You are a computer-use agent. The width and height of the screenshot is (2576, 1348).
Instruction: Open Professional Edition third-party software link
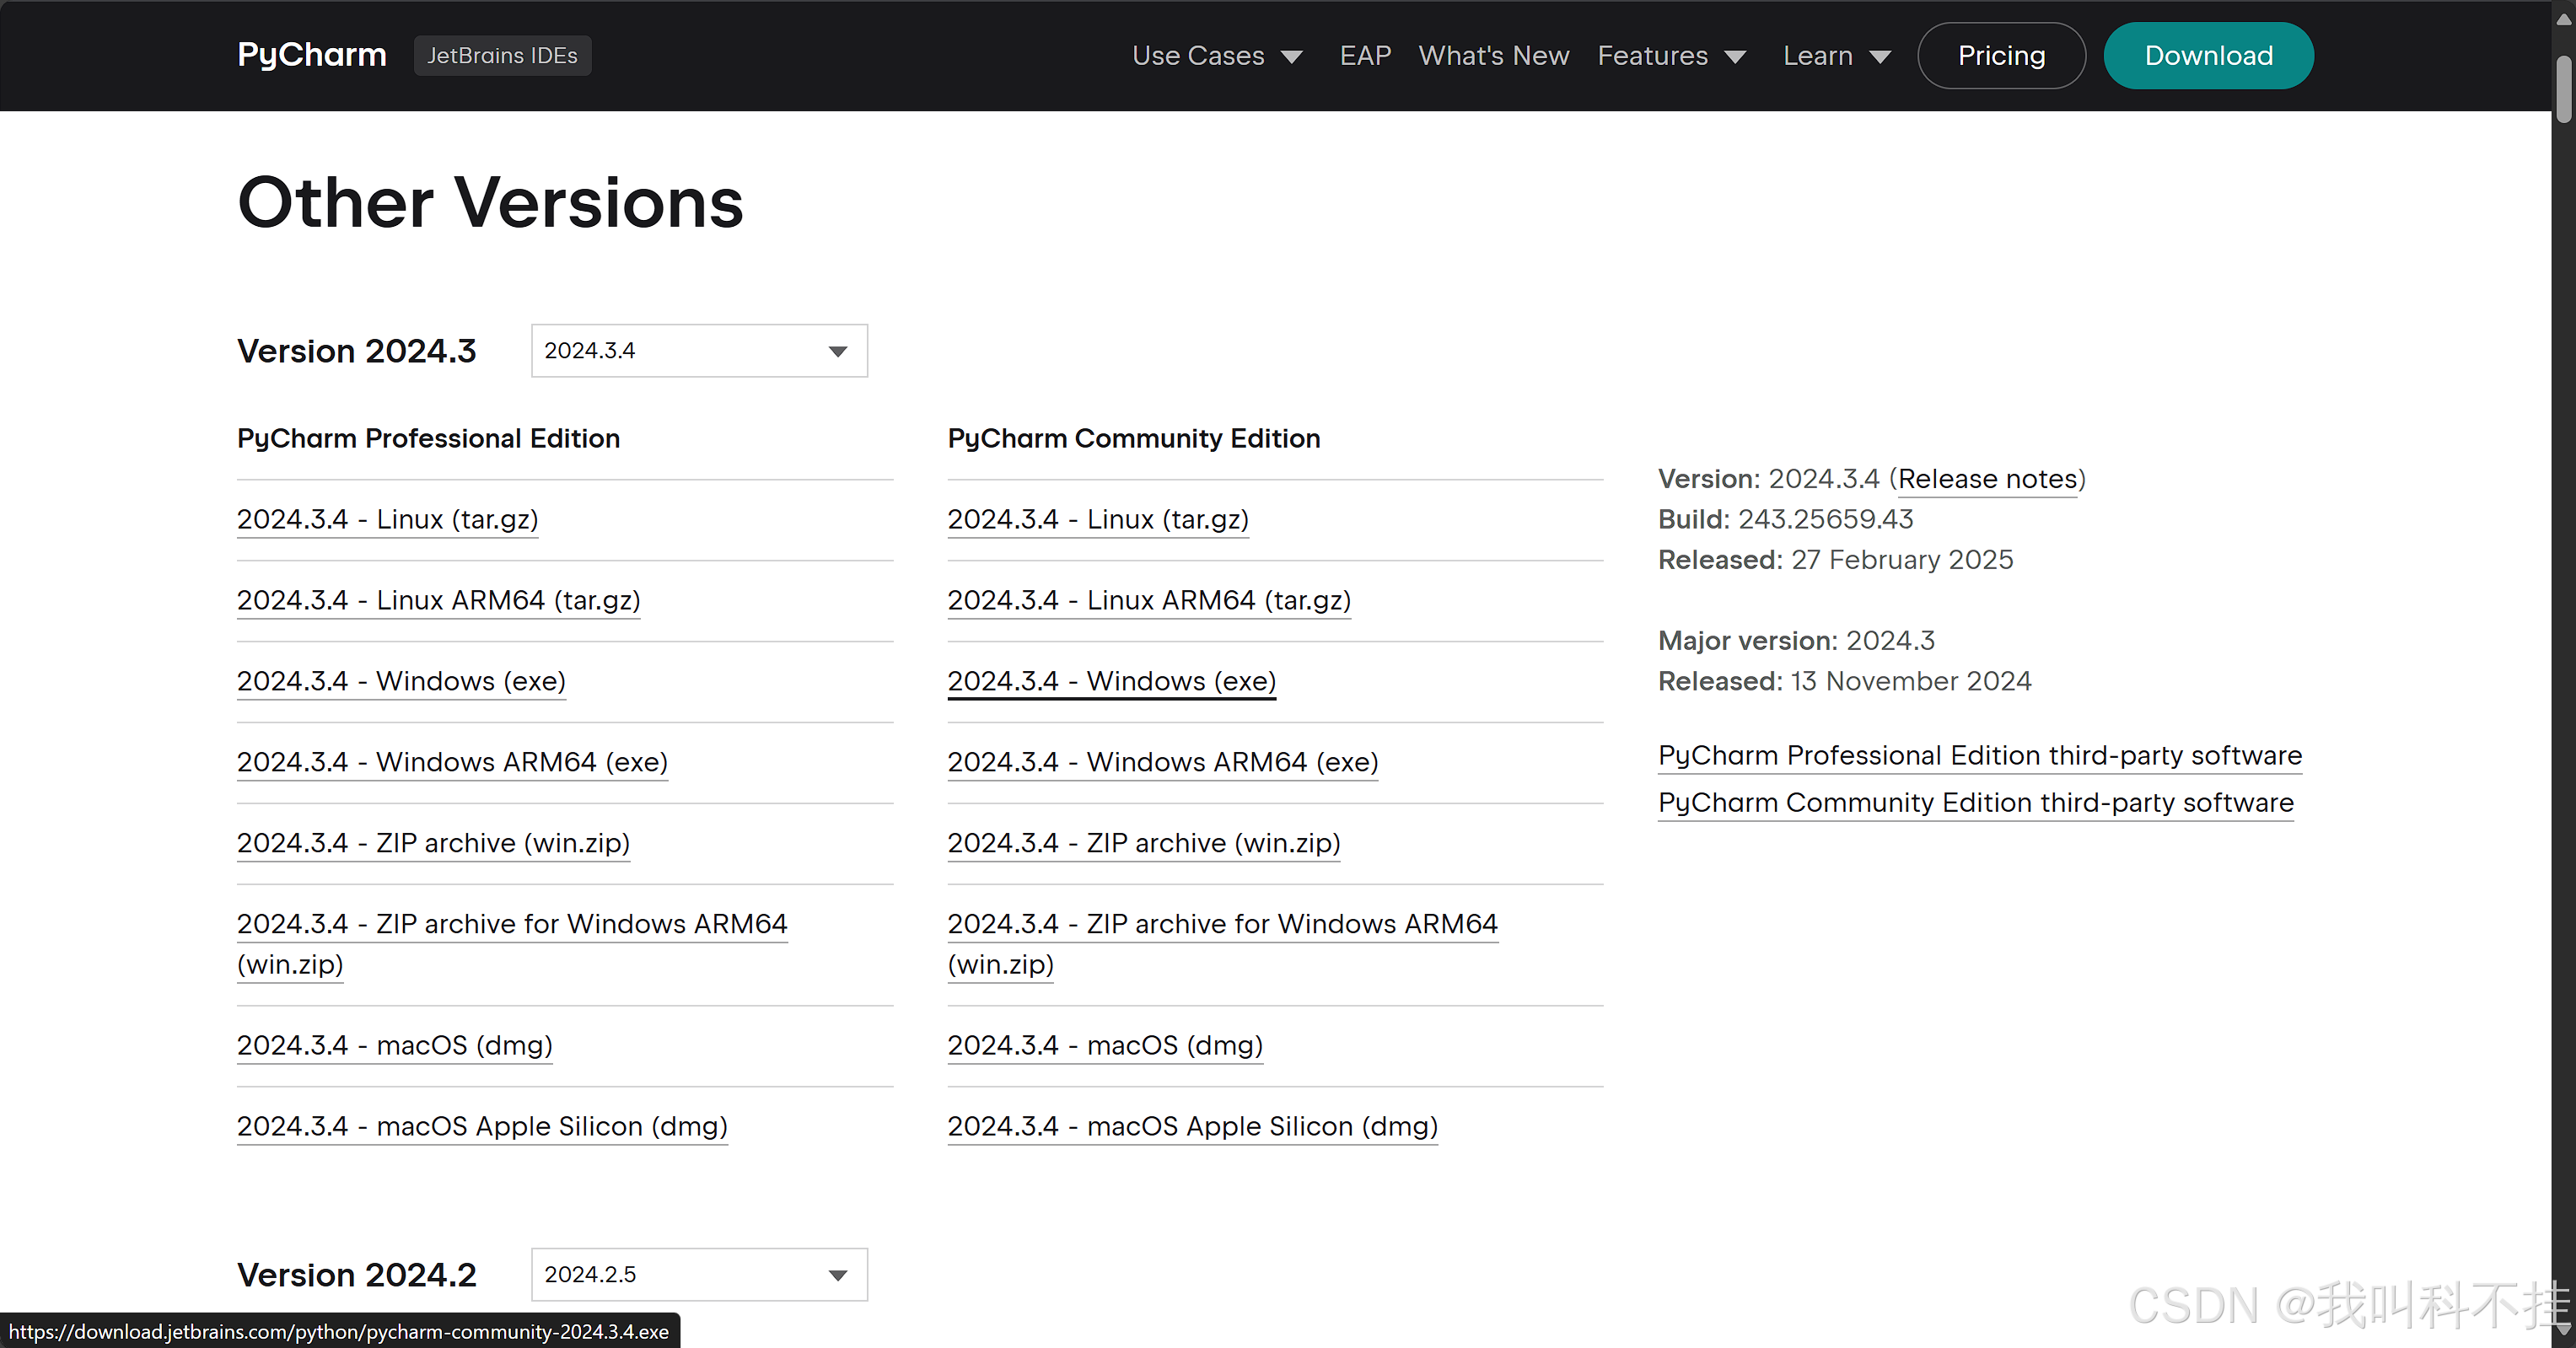tap(1979, 755)
